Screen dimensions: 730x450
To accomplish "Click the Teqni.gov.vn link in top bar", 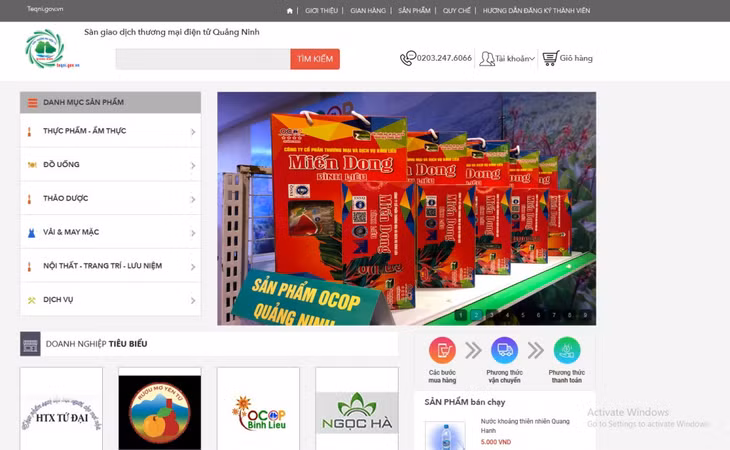I will click(x=45, y=9).
